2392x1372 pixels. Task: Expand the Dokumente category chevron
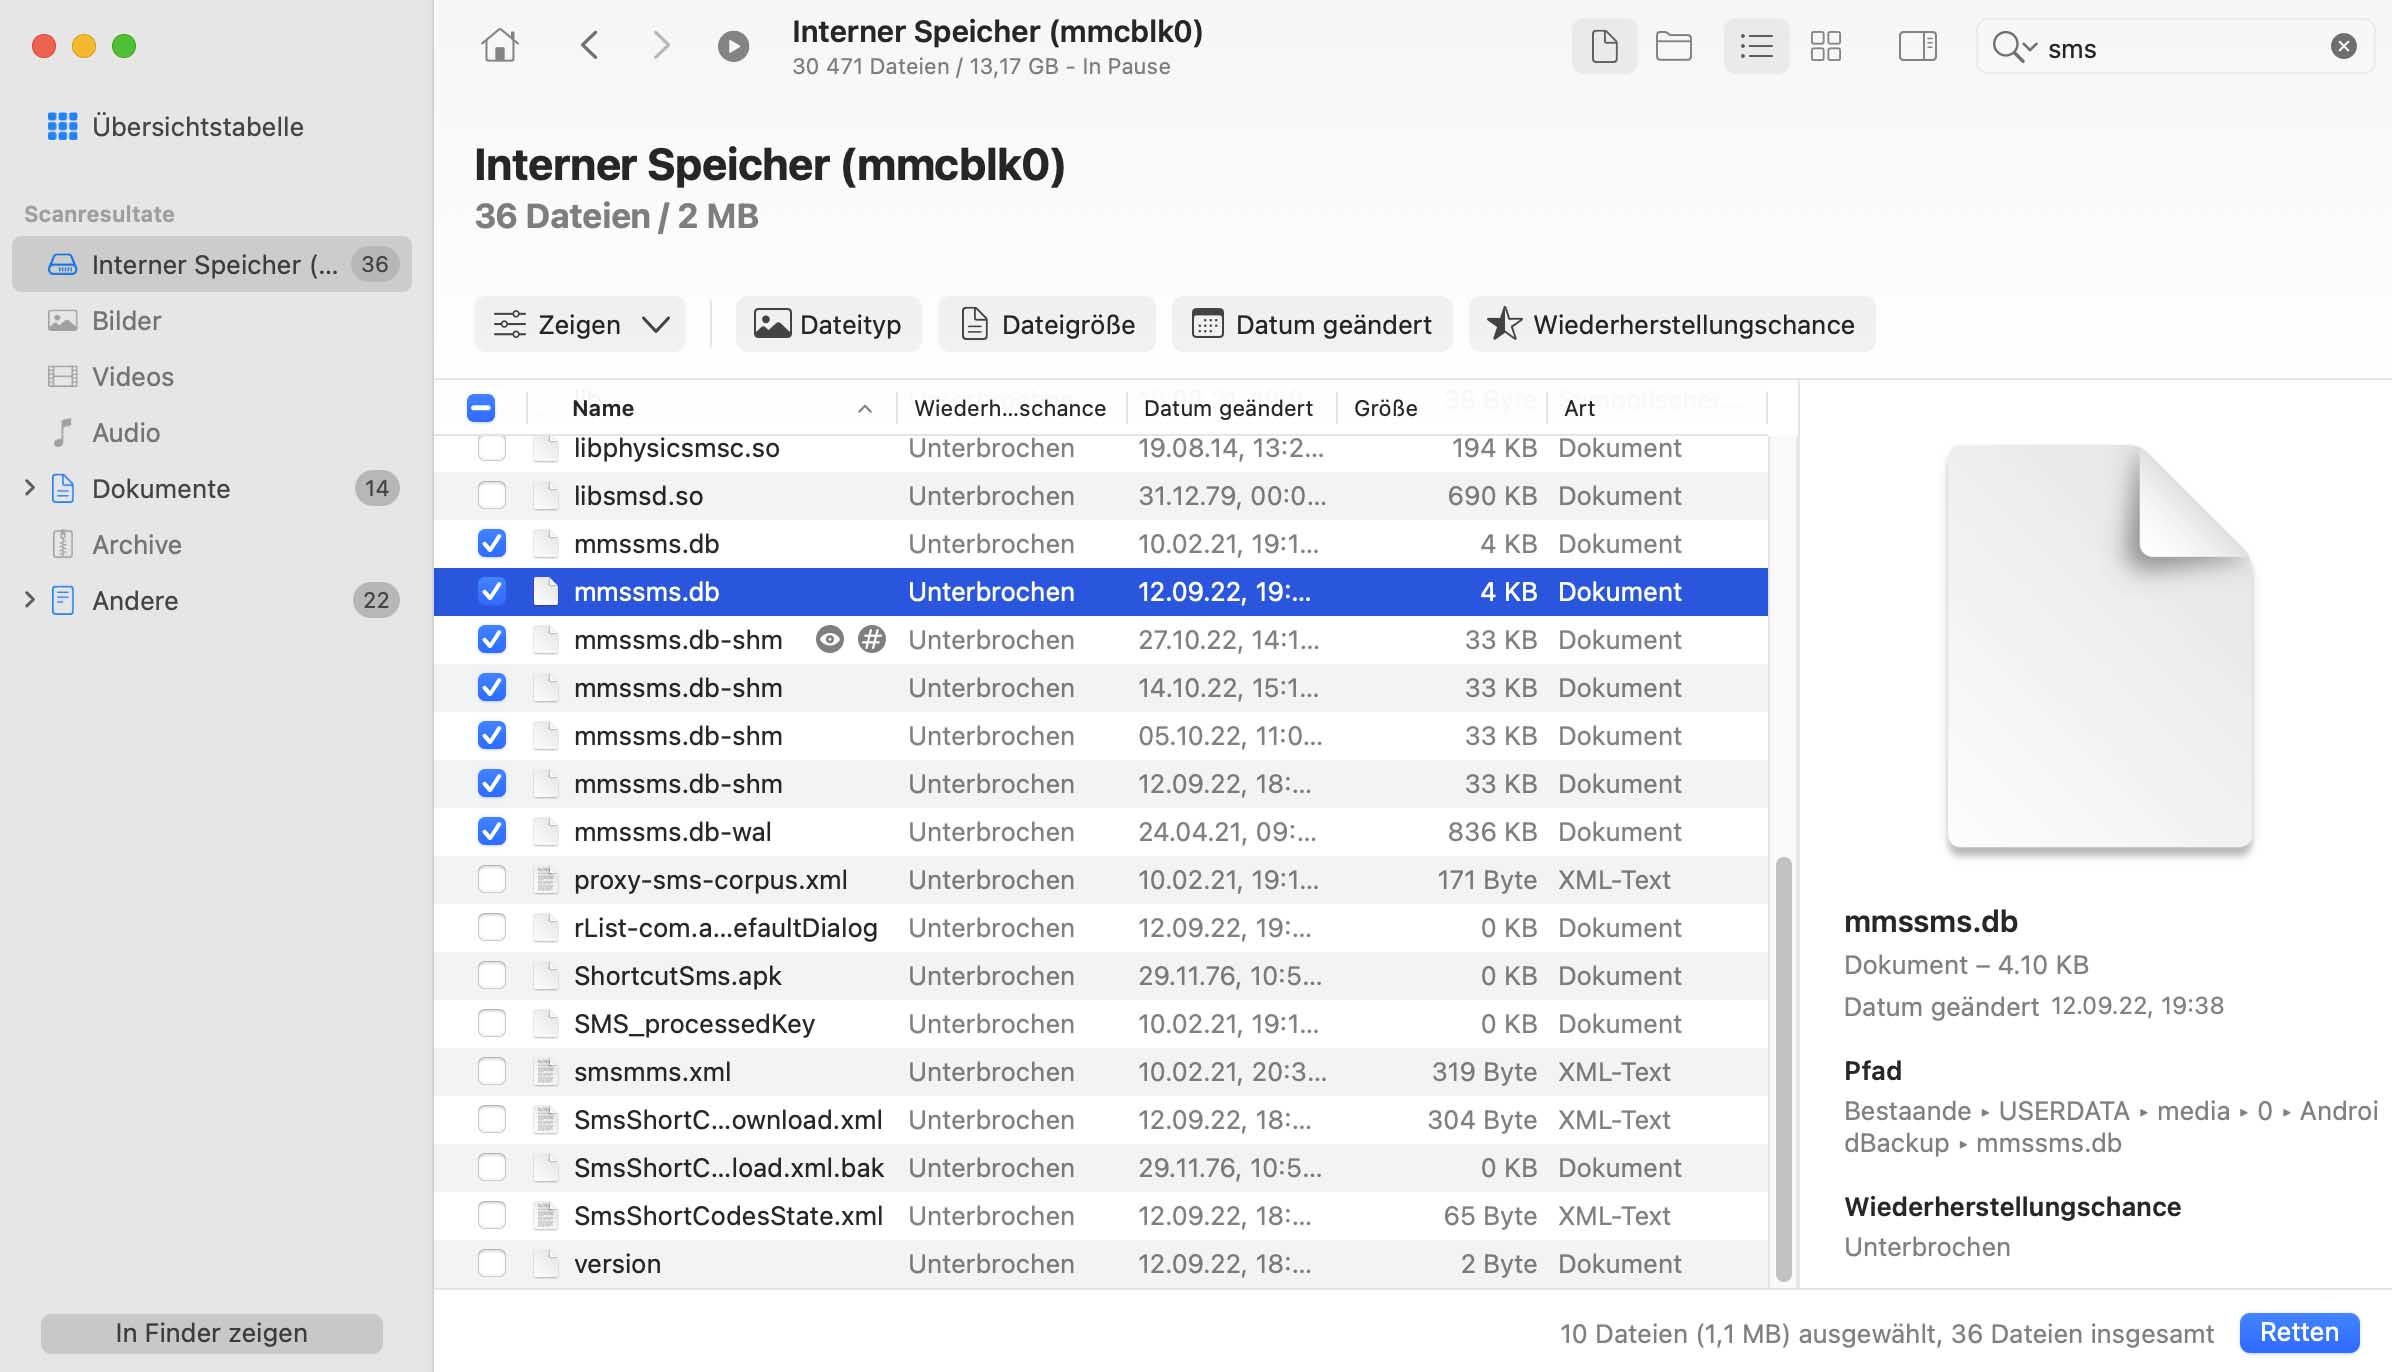(29, 488)
